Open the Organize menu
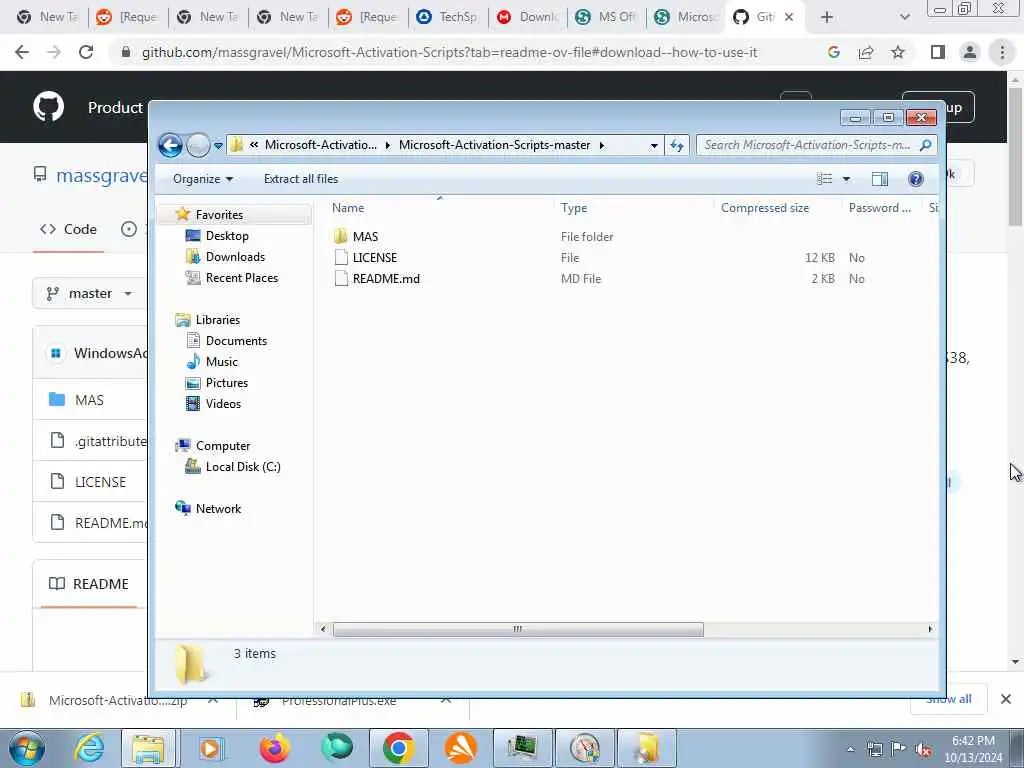 coord(202,179)
